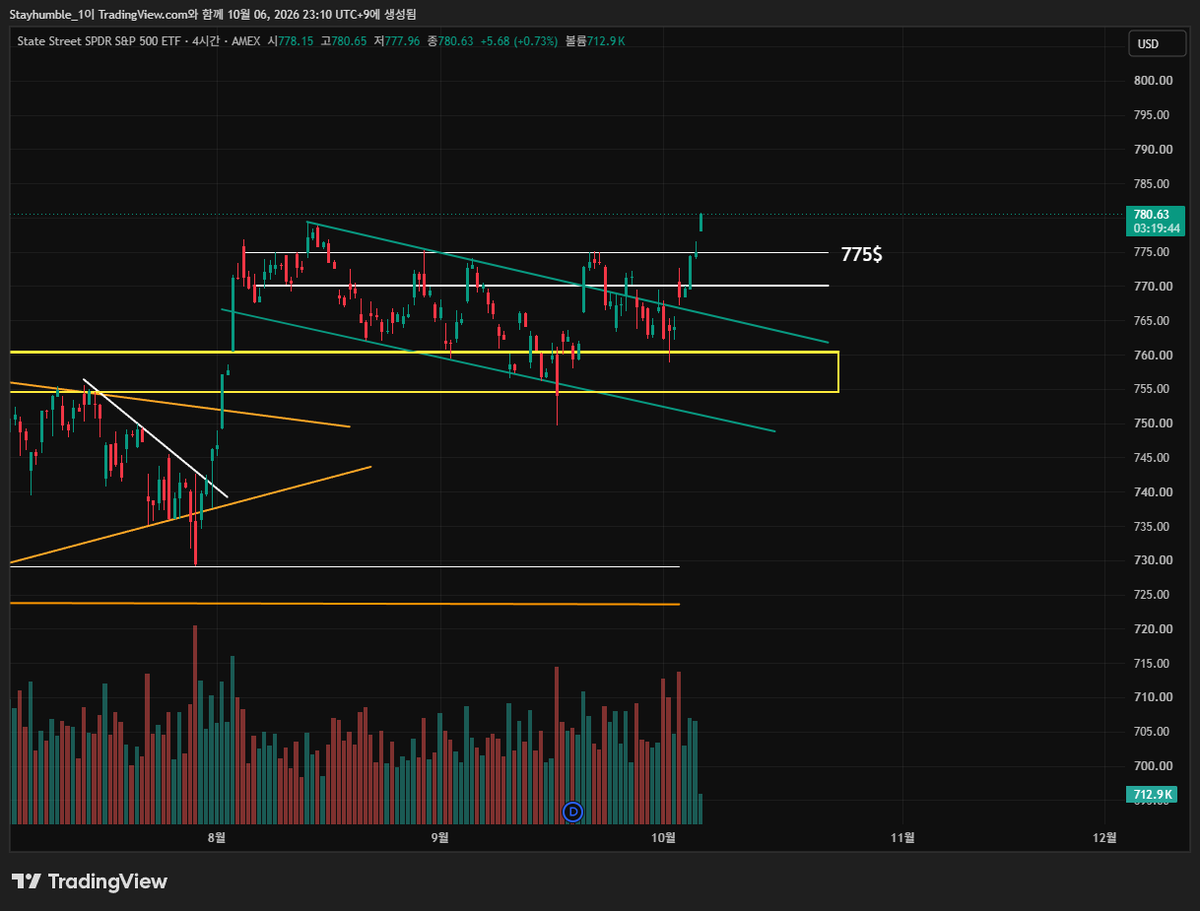Click the 8월 time axis label

tap(217, 838)
